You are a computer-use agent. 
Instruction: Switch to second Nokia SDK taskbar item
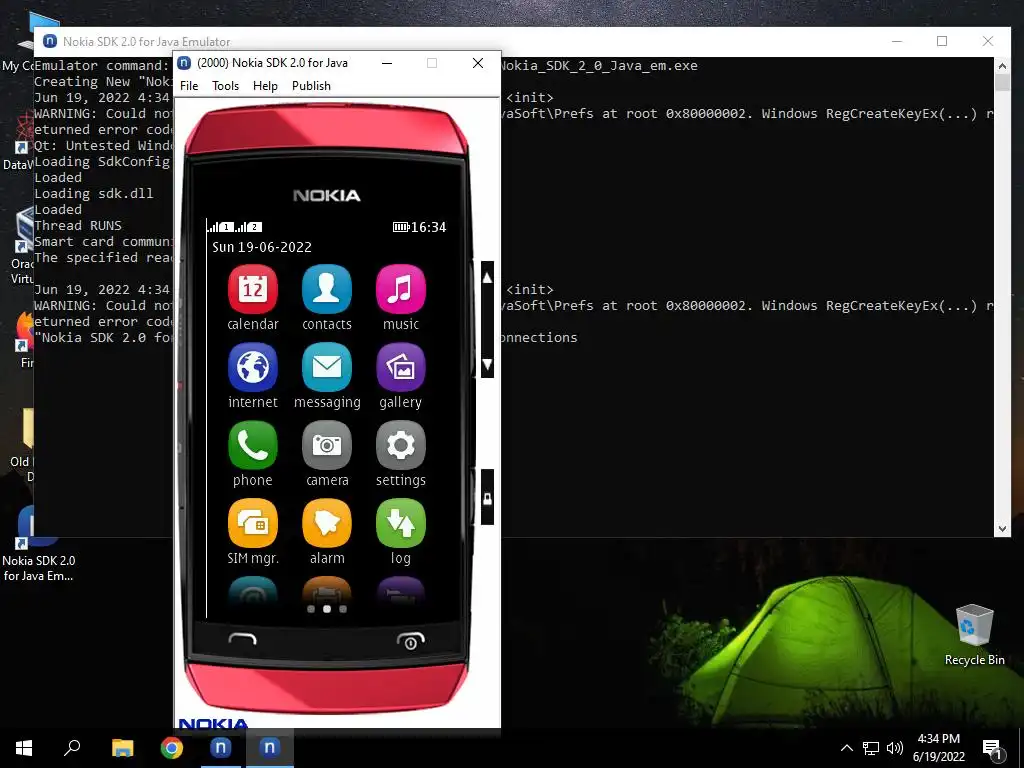[270, 748]
